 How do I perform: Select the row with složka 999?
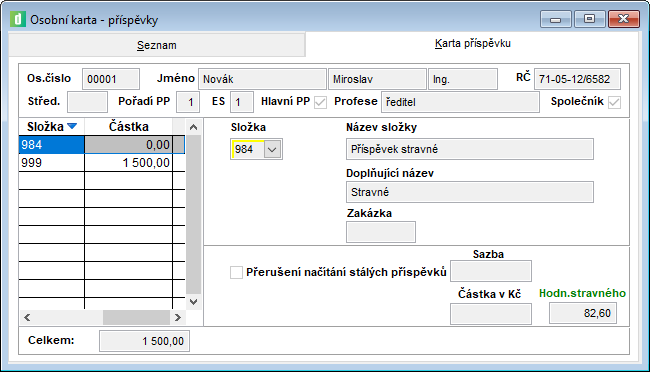click(102, 163)
